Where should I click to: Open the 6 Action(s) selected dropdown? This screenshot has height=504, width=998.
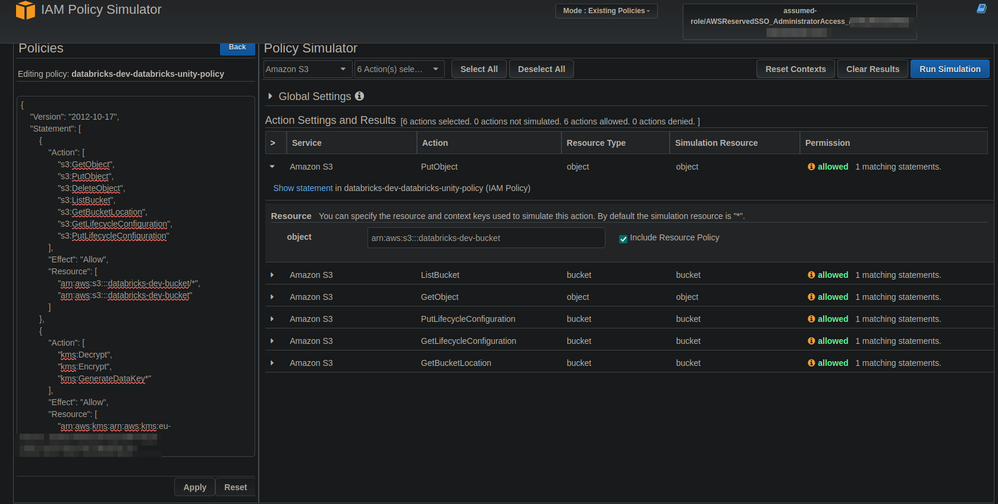pos(399,69)
